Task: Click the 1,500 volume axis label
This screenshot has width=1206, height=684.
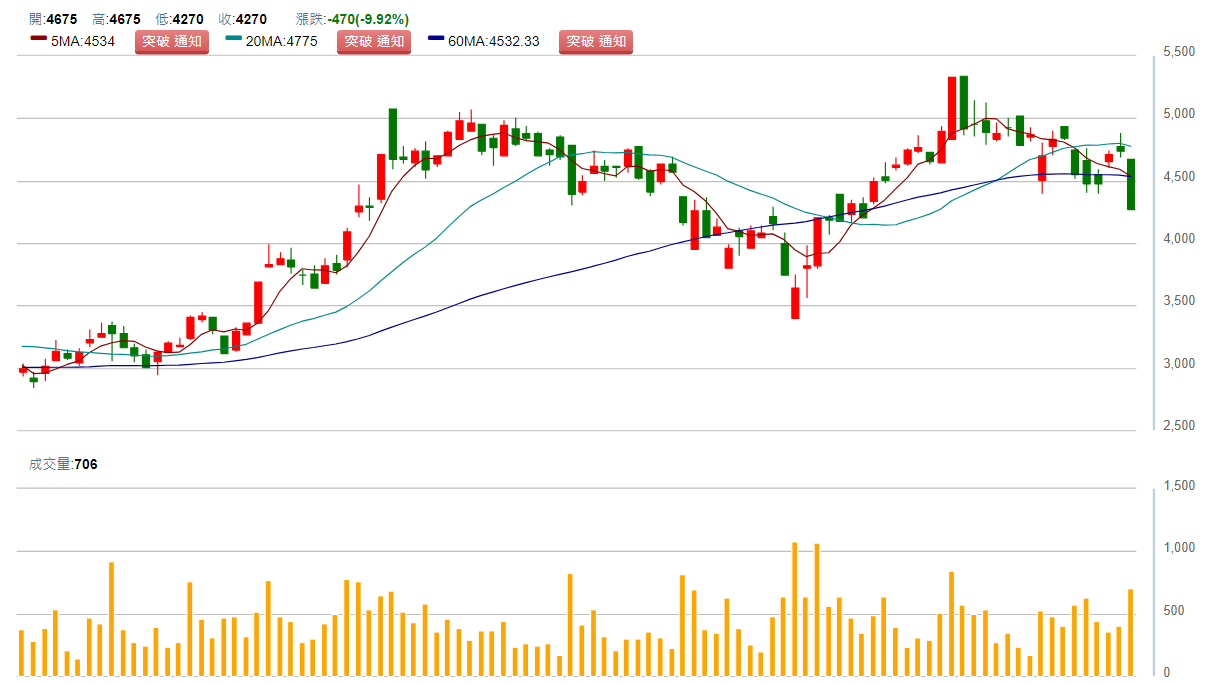Action: [x=1179, y=486]
